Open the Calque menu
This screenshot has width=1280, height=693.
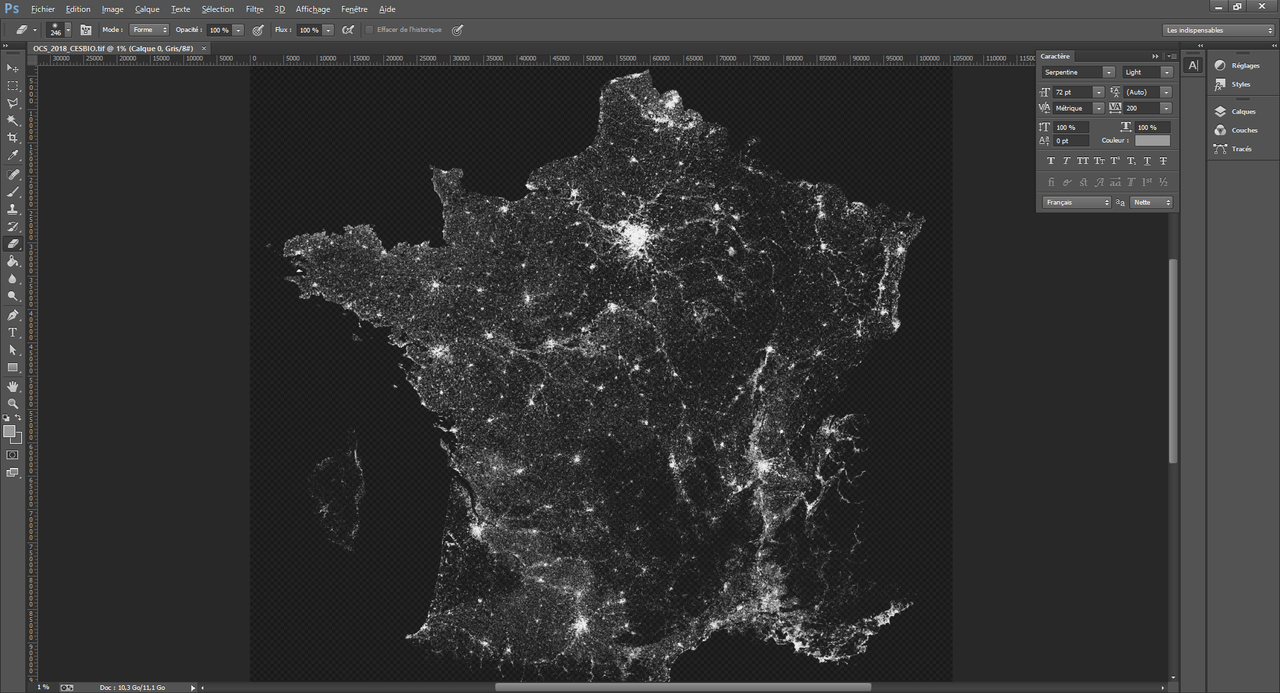coord(147,9)
